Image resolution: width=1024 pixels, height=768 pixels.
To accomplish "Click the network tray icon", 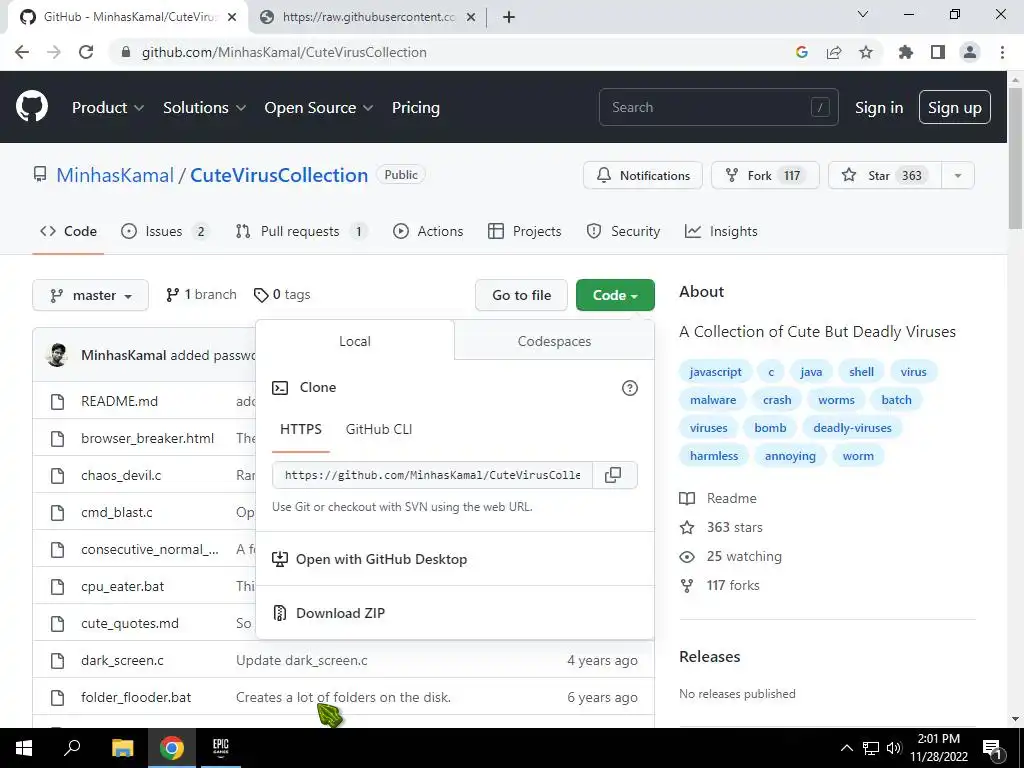I will click(x=871, y=748).
